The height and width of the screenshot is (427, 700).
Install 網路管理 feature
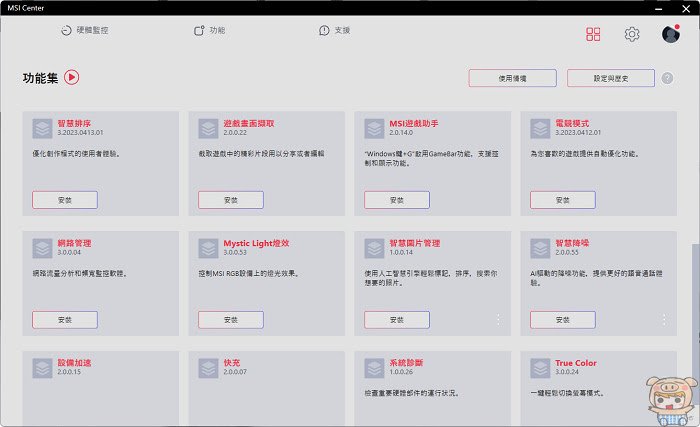65,320
